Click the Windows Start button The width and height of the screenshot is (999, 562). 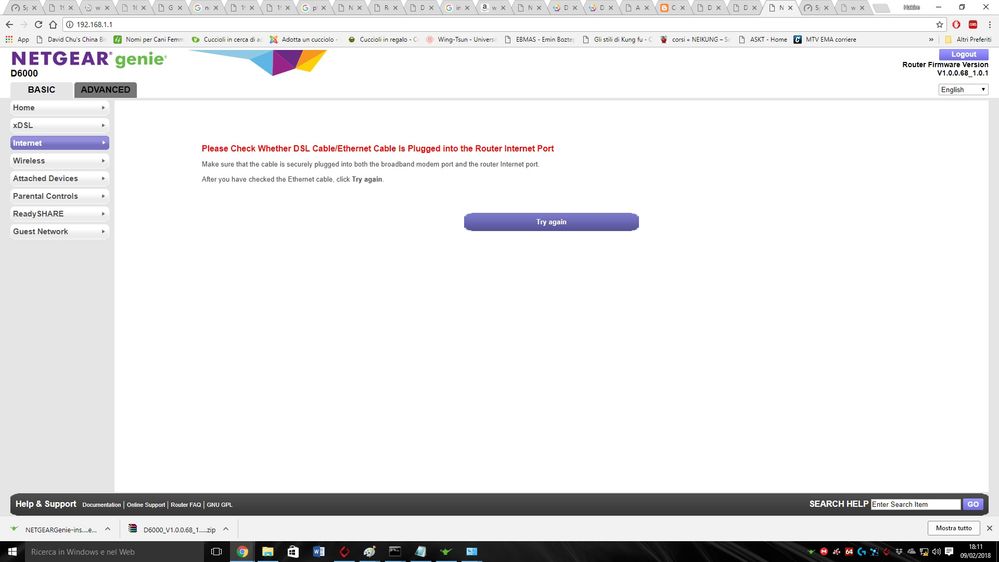pyautogui.click(x=12, y=551)
